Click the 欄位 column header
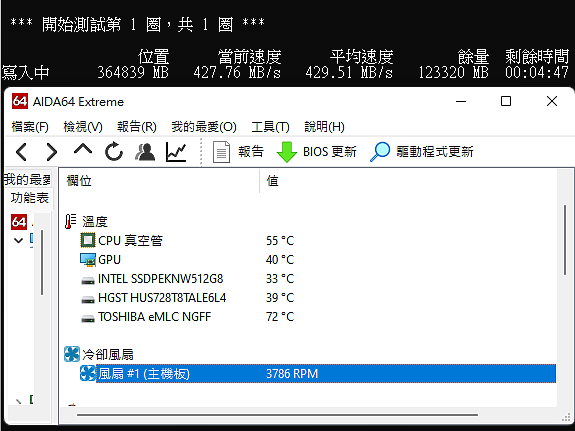Screen dimensions: 575x431 pyautogui.click(x=79, y=181)
